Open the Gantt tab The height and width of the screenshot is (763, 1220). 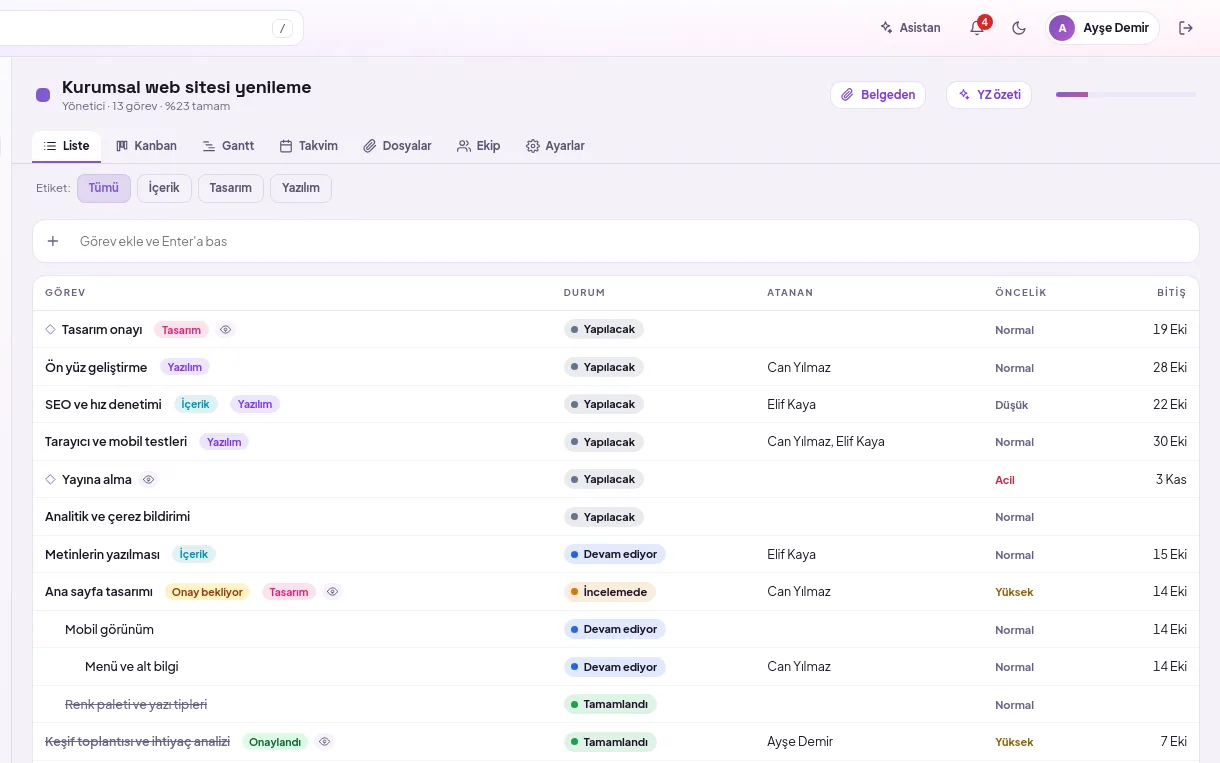coord(228,146)
